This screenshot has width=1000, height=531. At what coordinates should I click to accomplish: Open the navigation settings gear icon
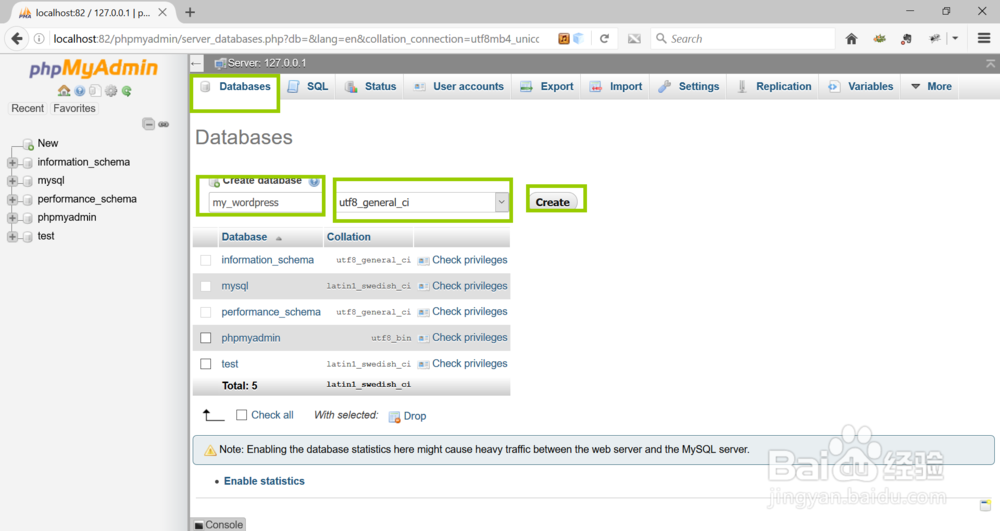[x=111, y=91]
